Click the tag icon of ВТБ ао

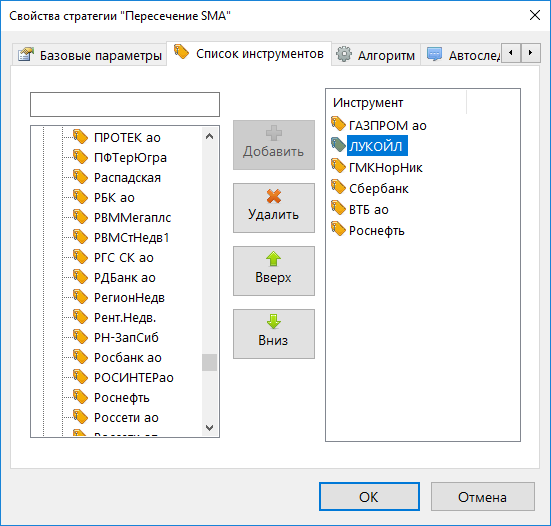[338, 208]
